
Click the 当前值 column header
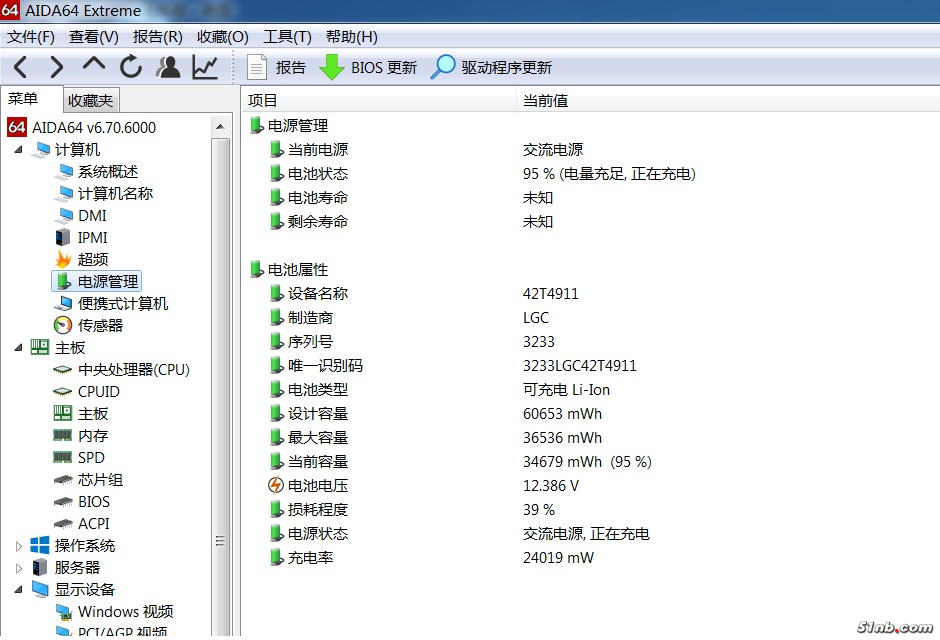click(x=545, y=100)
